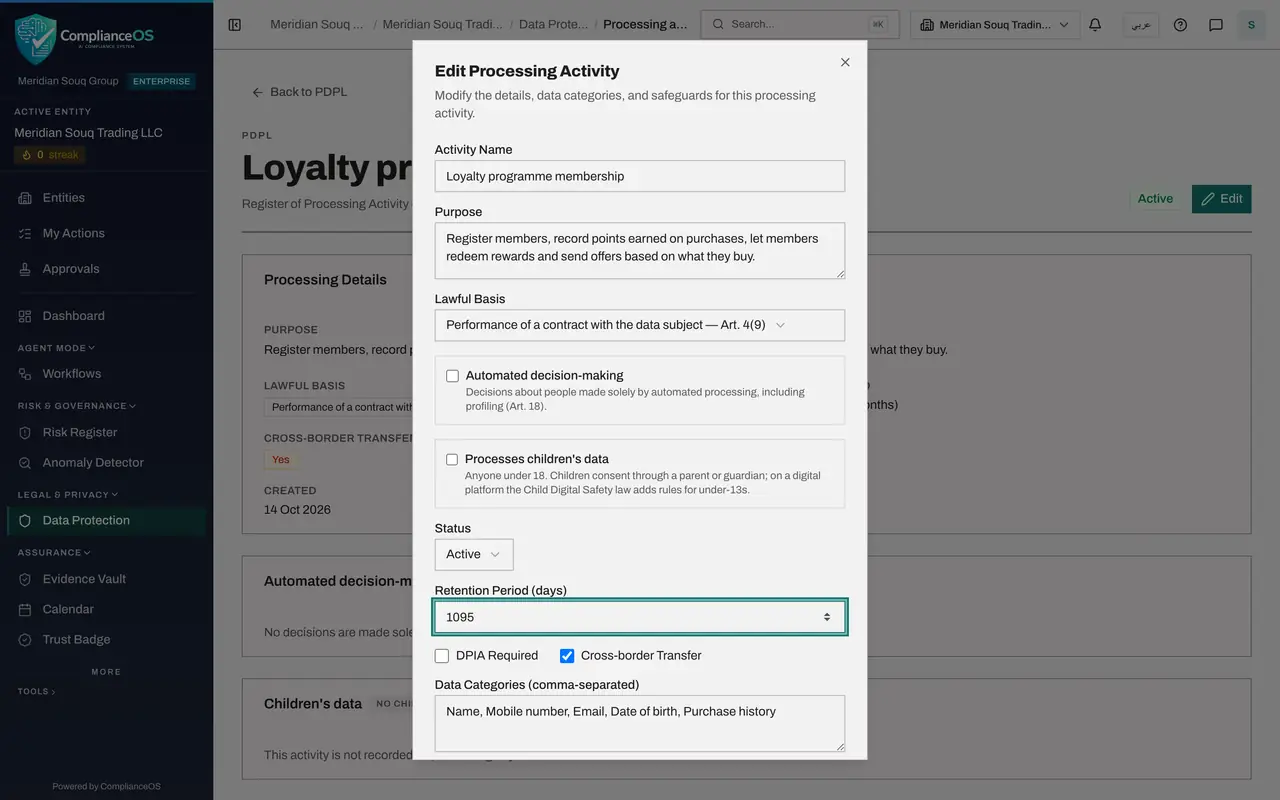Viewport: 1280px width, 800px height.
Task: Open the Meridian Souq Trading entity selector
Action: (x=995, y=25)
